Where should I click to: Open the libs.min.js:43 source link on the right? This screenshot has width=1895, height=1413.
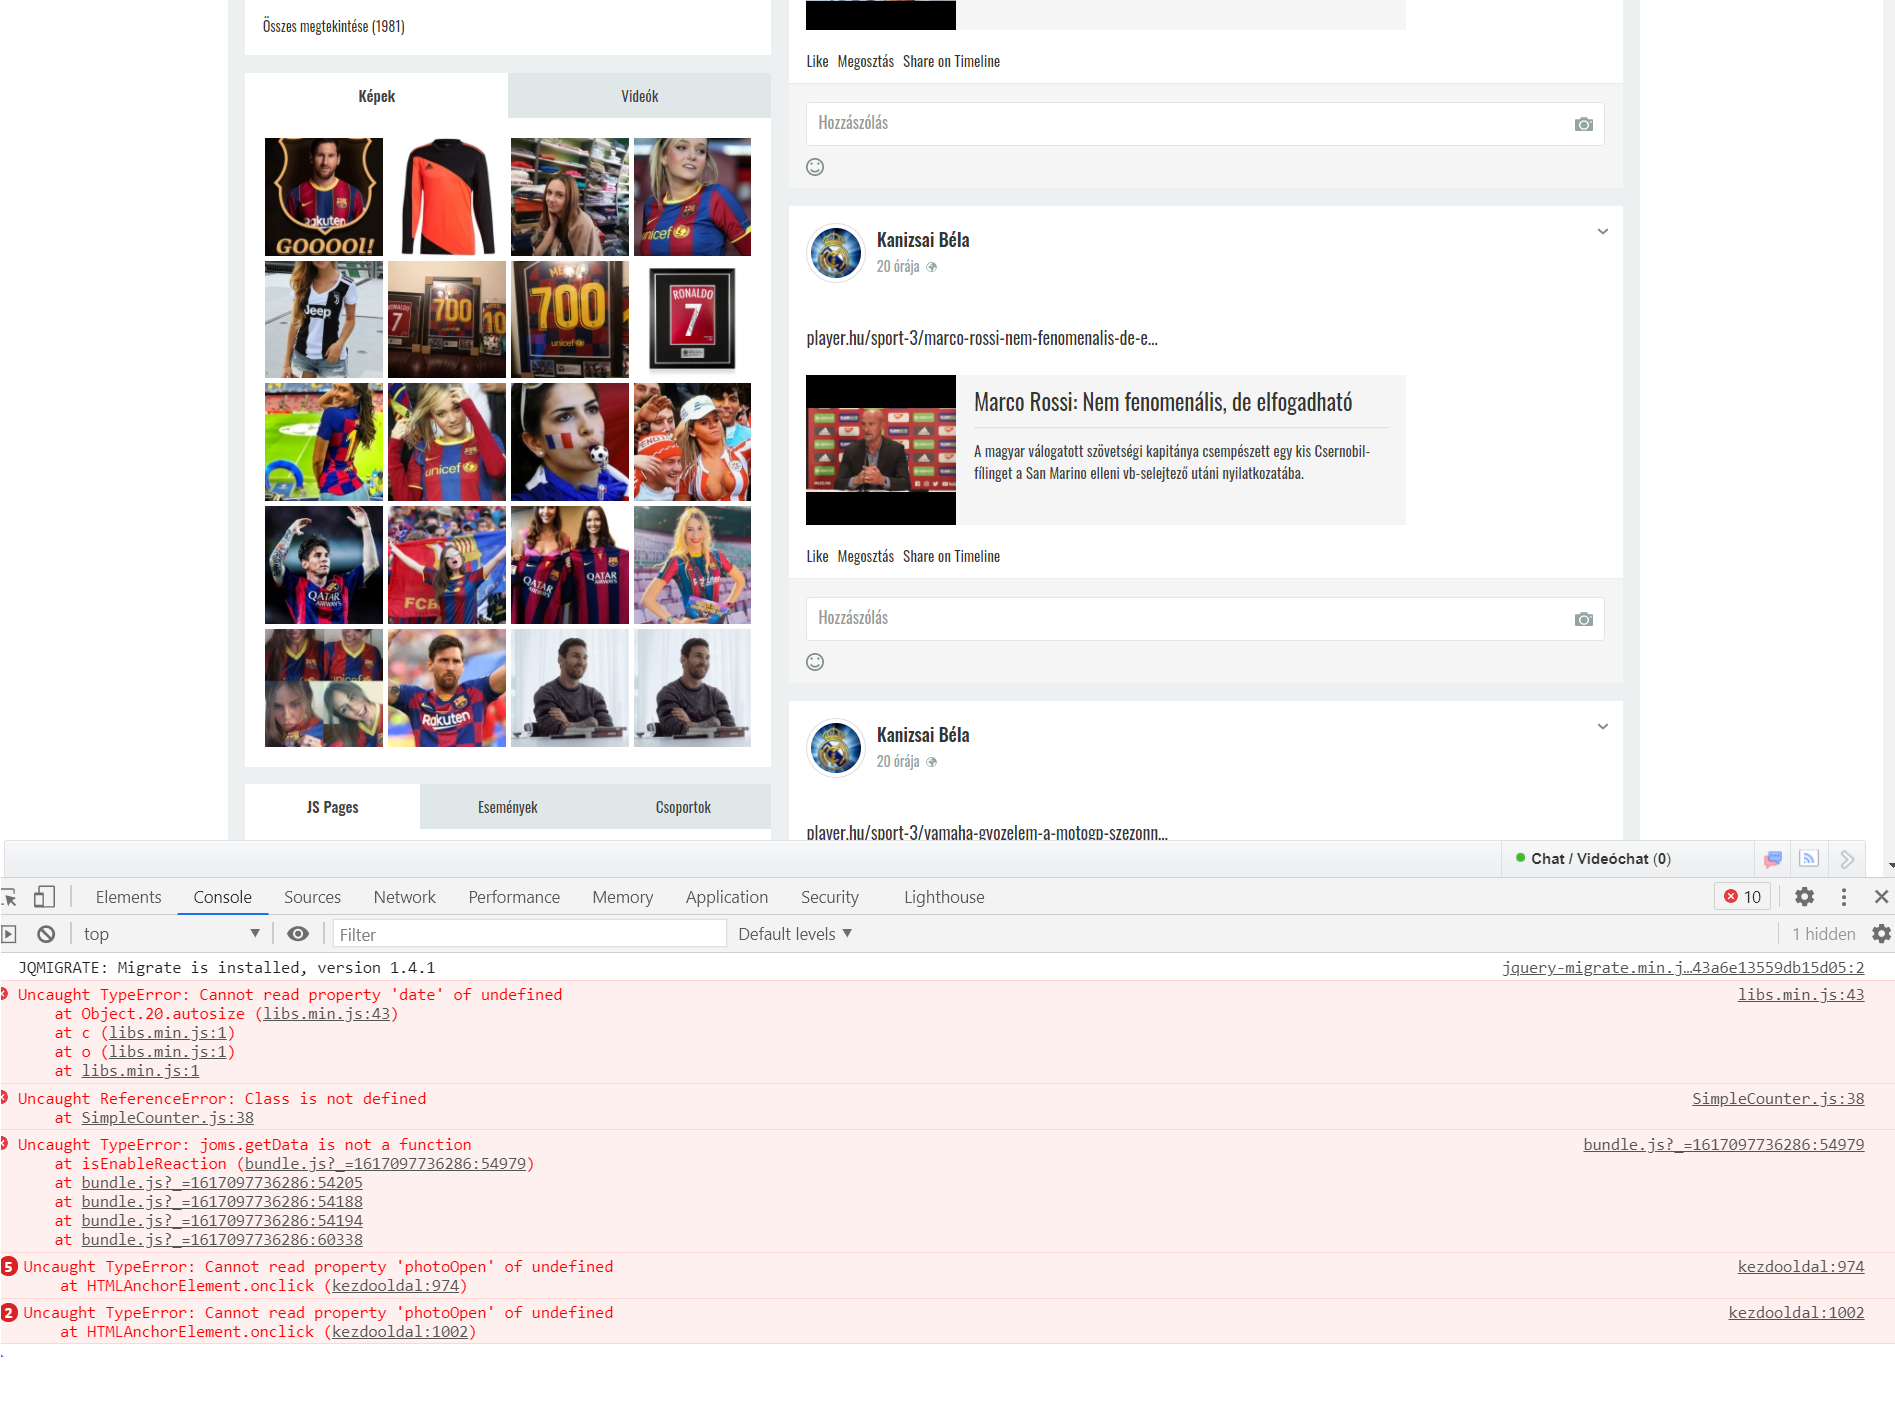click(1801, 995)
